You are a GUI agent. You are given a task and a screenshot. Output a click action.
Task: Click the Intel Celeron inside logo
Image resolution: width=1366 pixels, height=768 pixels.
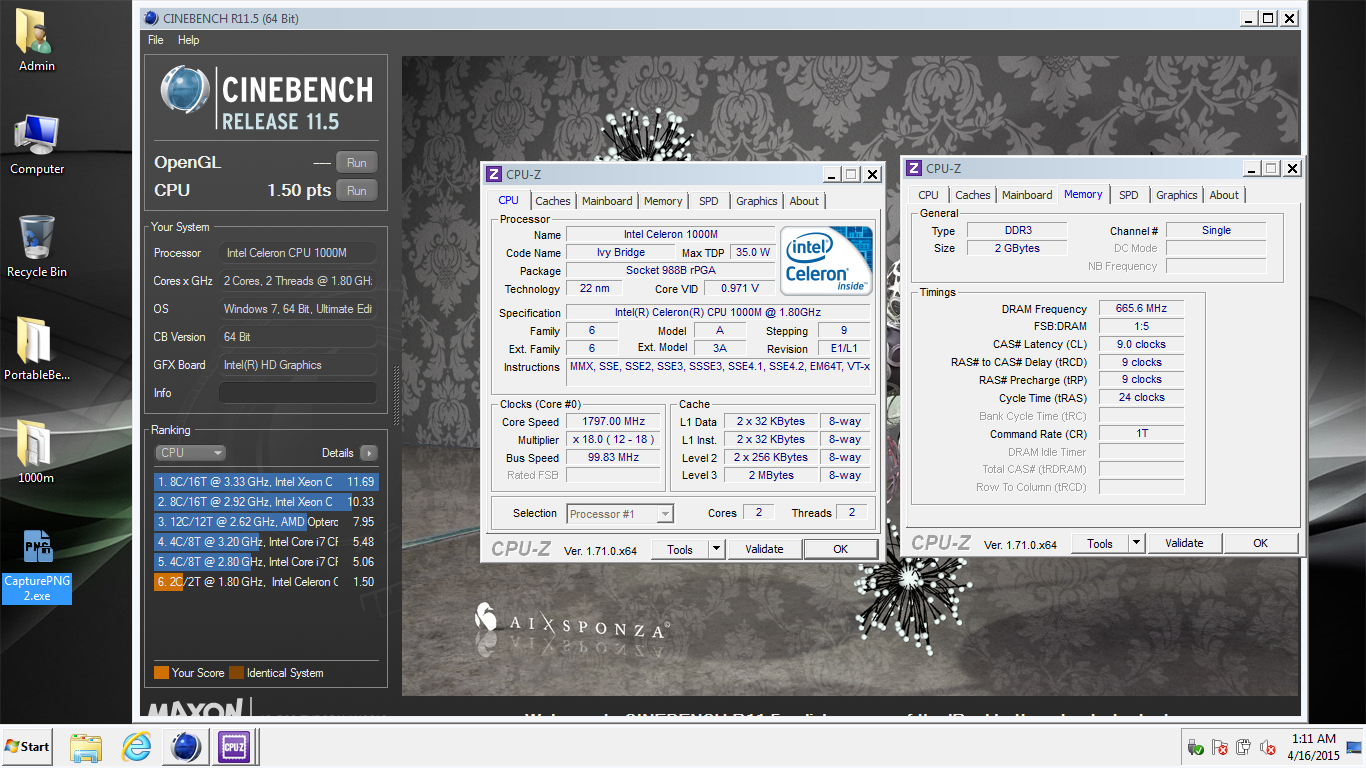click(x=826, y=261)
